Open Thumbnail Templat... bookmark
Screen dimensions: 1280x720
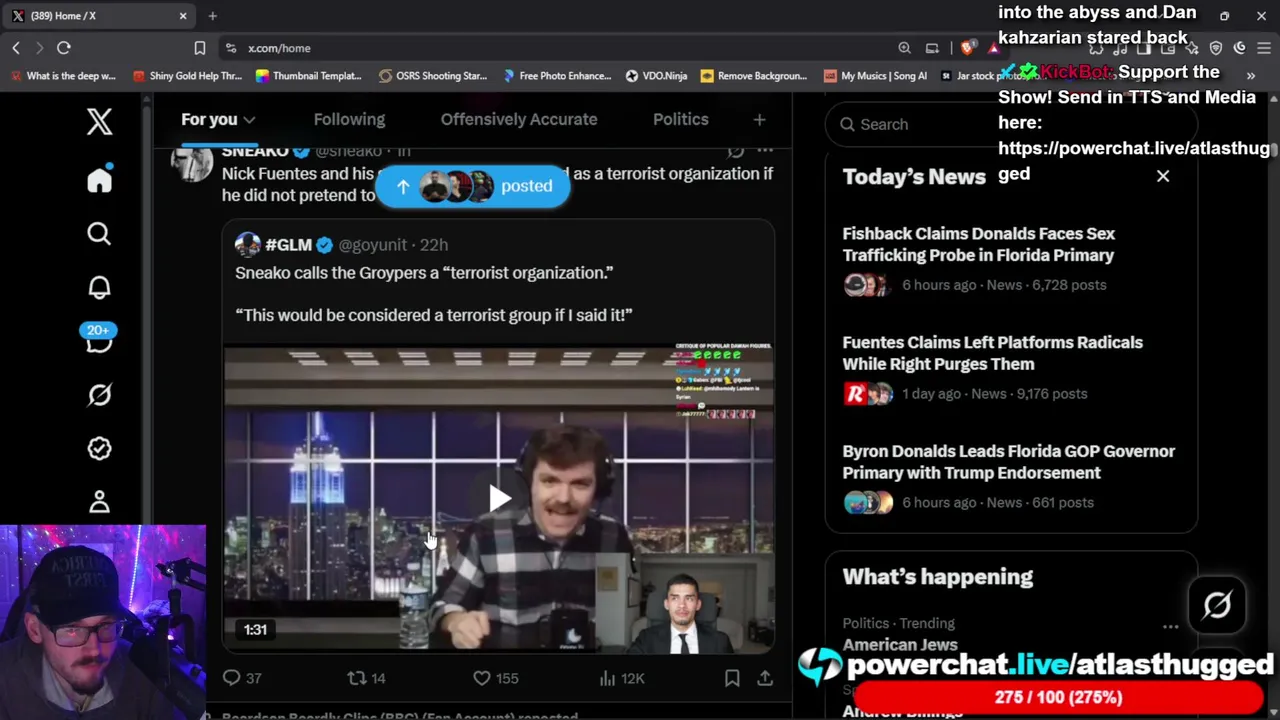[x=309, y=76]
